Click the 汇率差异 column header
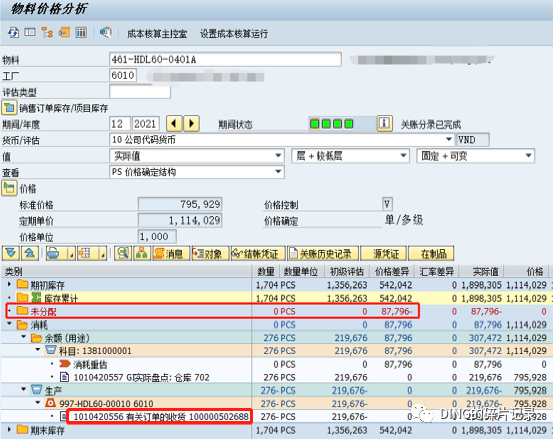This screenshot has height=439, width=553. pos(436,272)
